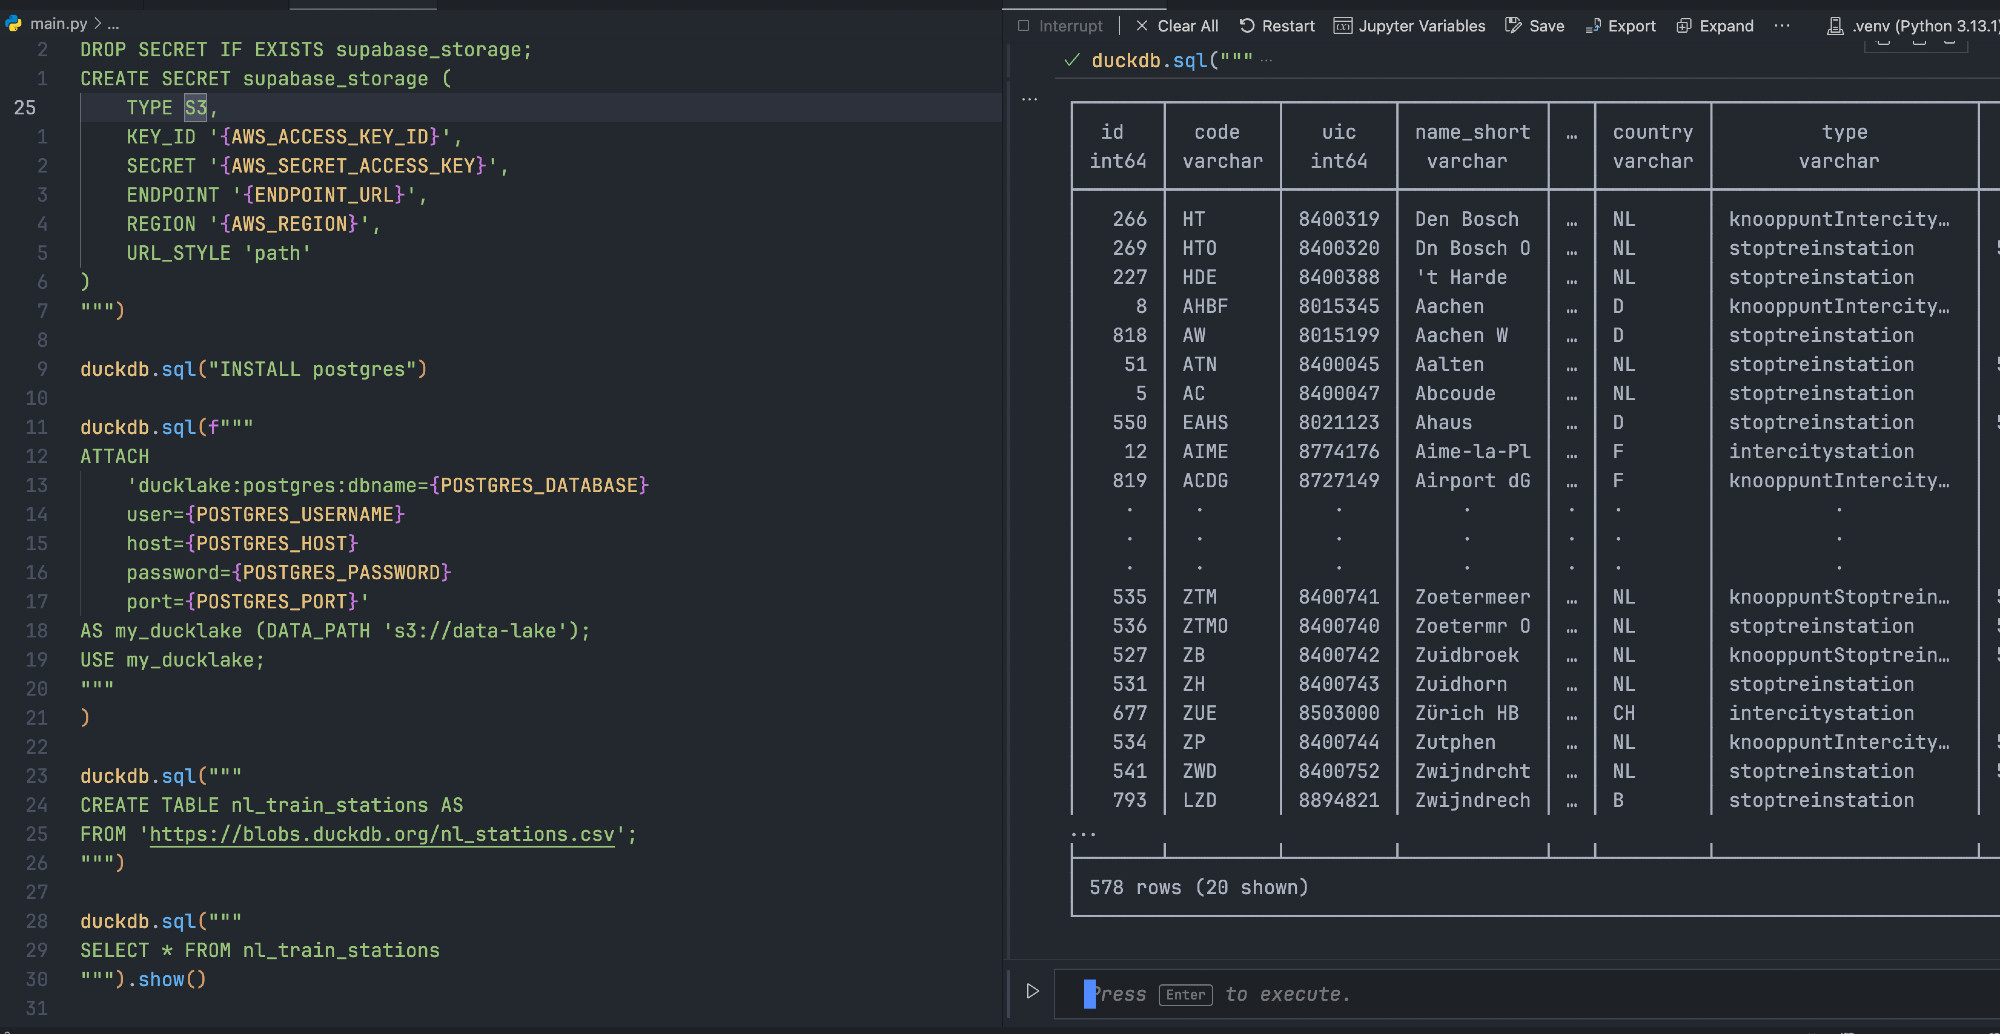Click the 'Zutphen' station cell

[1455, 742]
